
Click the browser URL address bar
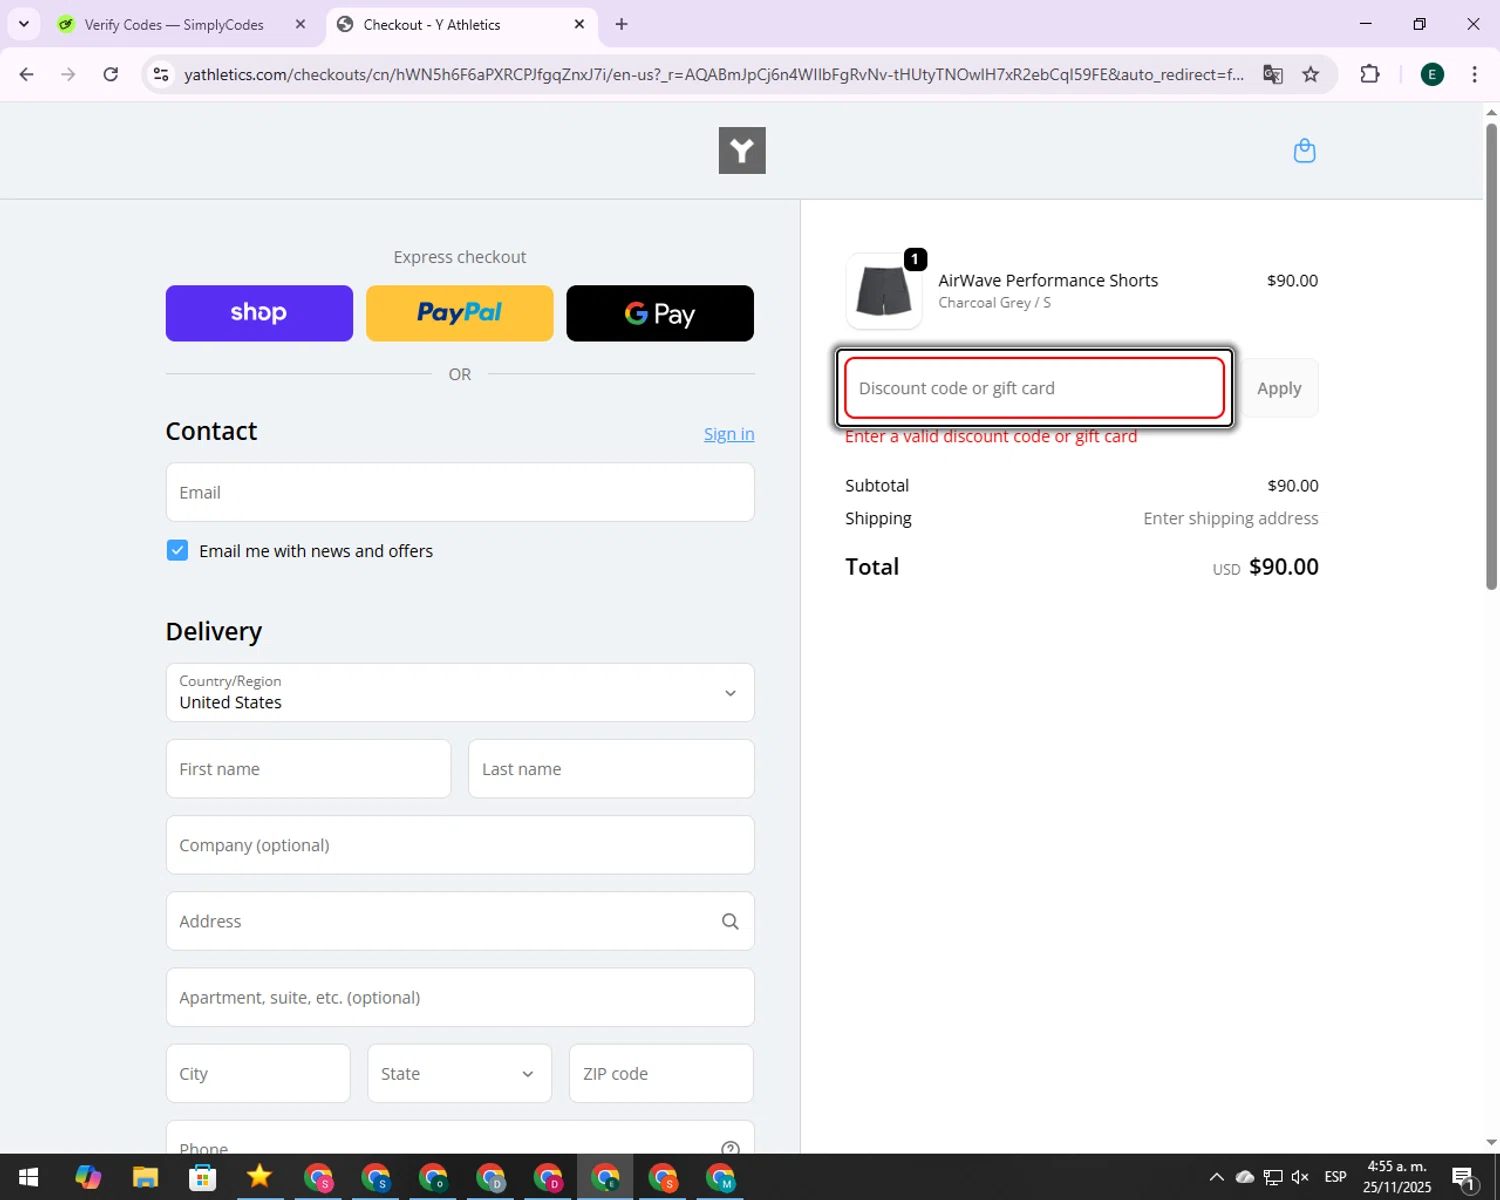coord(714,75)
